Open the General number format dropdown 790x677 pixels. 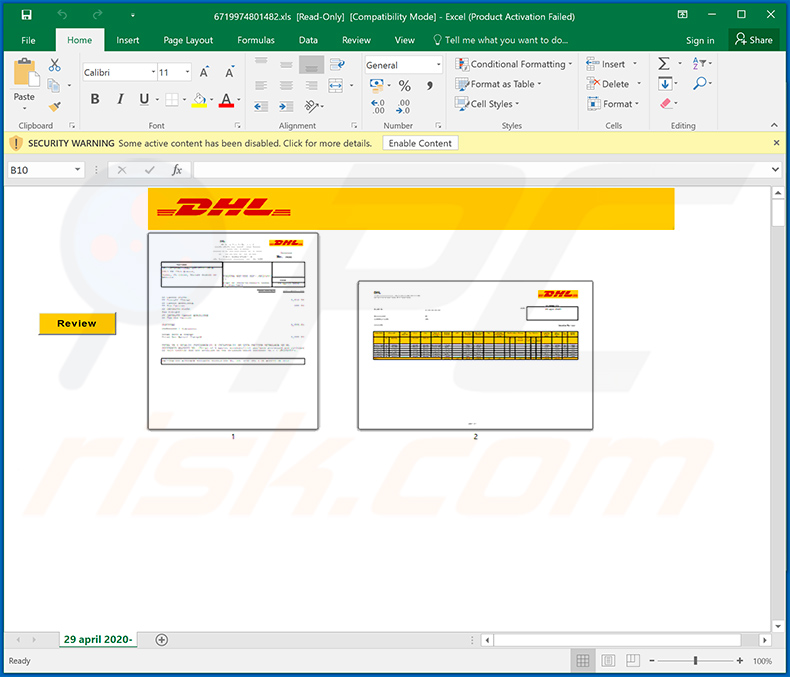tap(438, 65)
